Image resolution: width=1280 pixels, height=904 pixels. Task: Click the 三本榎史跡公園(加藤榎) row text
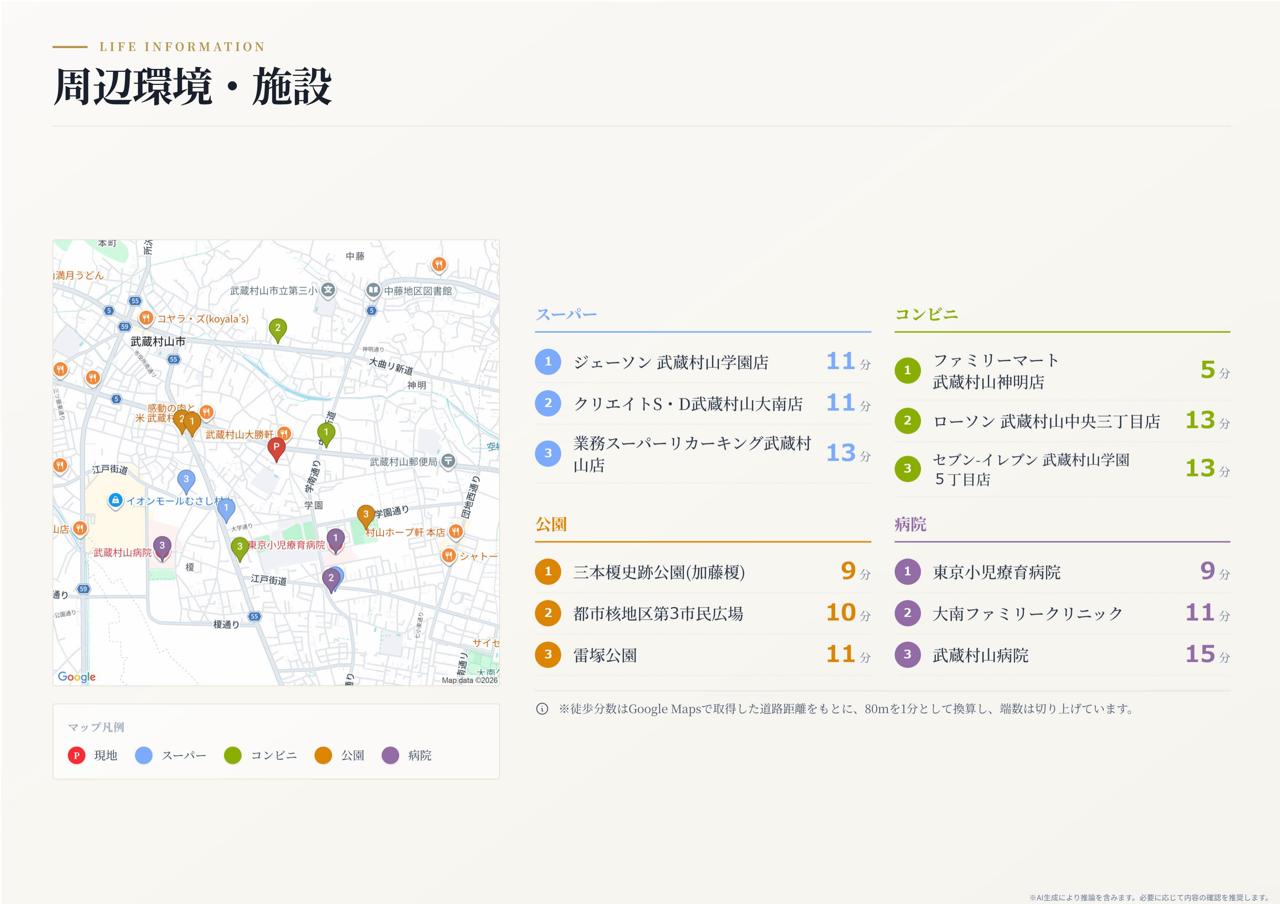point(659,572)
